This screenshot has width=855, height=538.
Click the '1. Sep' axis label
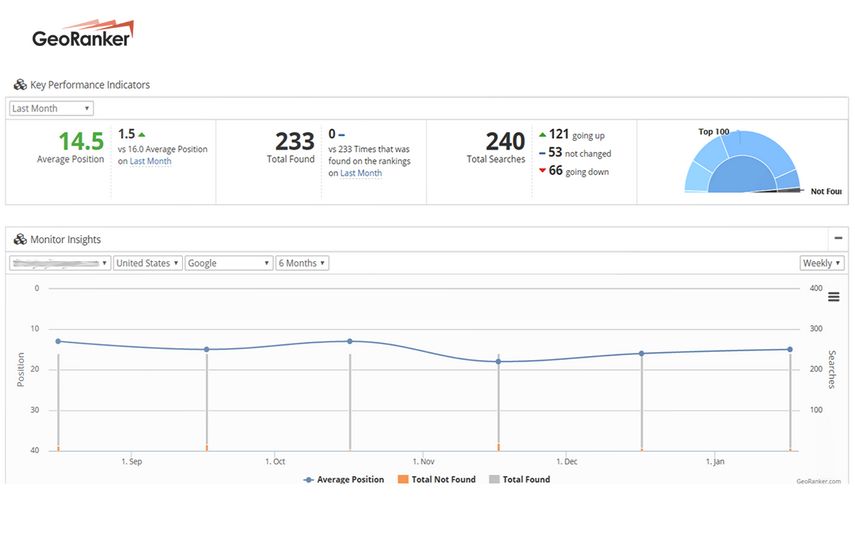pyautogui.click(x=131, y=462)
